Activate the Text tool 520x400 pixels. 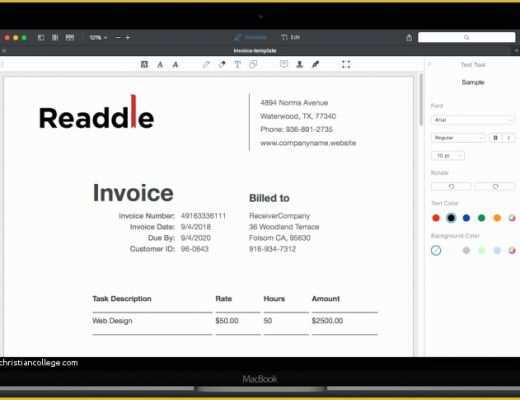(237, 64)
